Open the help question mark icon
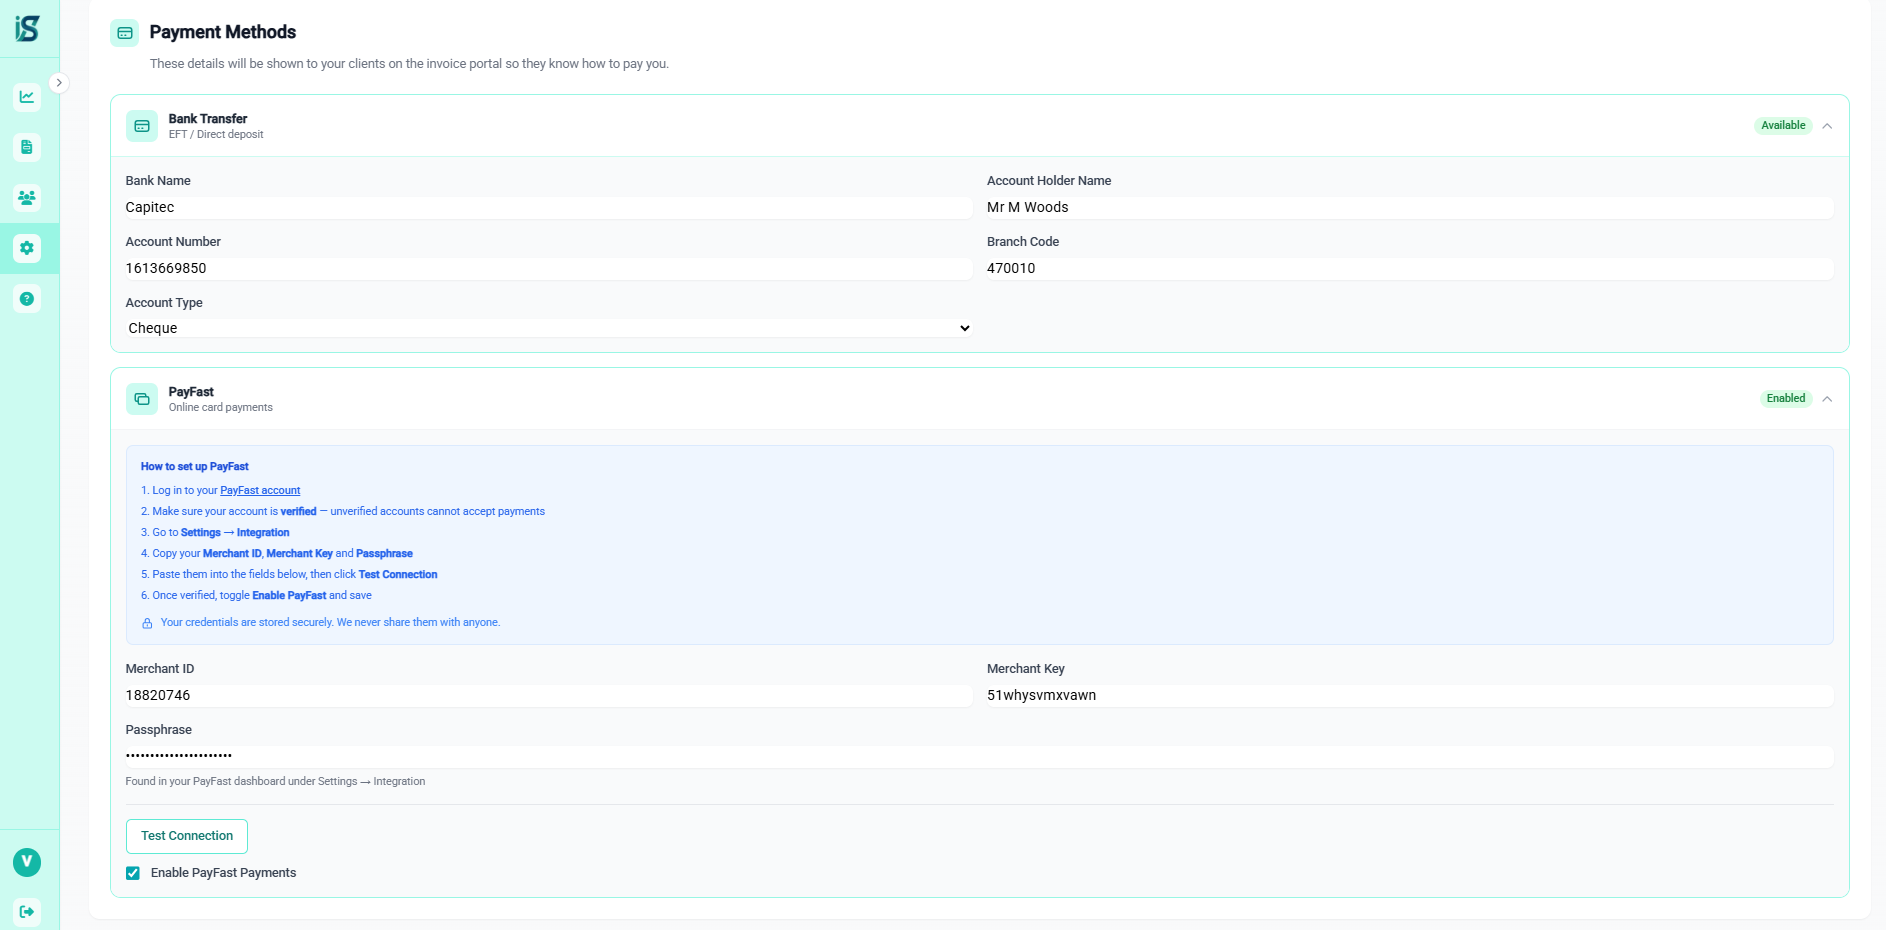This screenshot has width=1886, height=930. click(27, 299)
